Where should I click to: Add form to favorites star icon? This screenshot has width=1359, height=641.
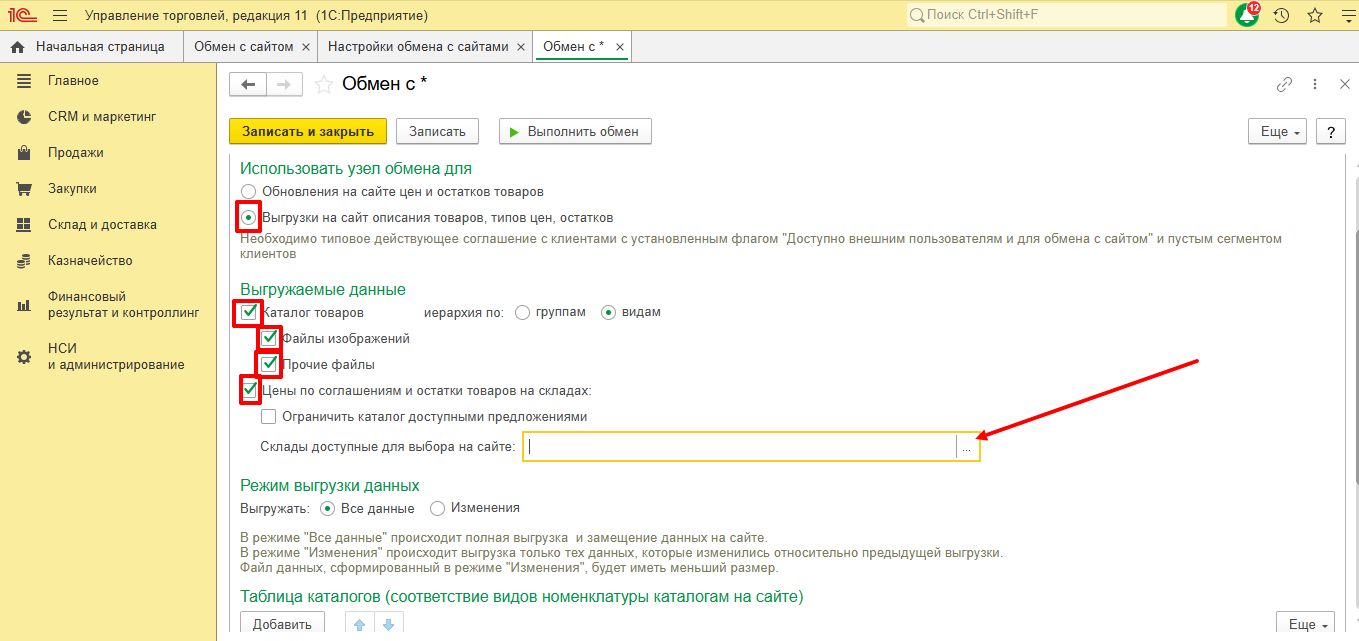(x=323, y=85)
